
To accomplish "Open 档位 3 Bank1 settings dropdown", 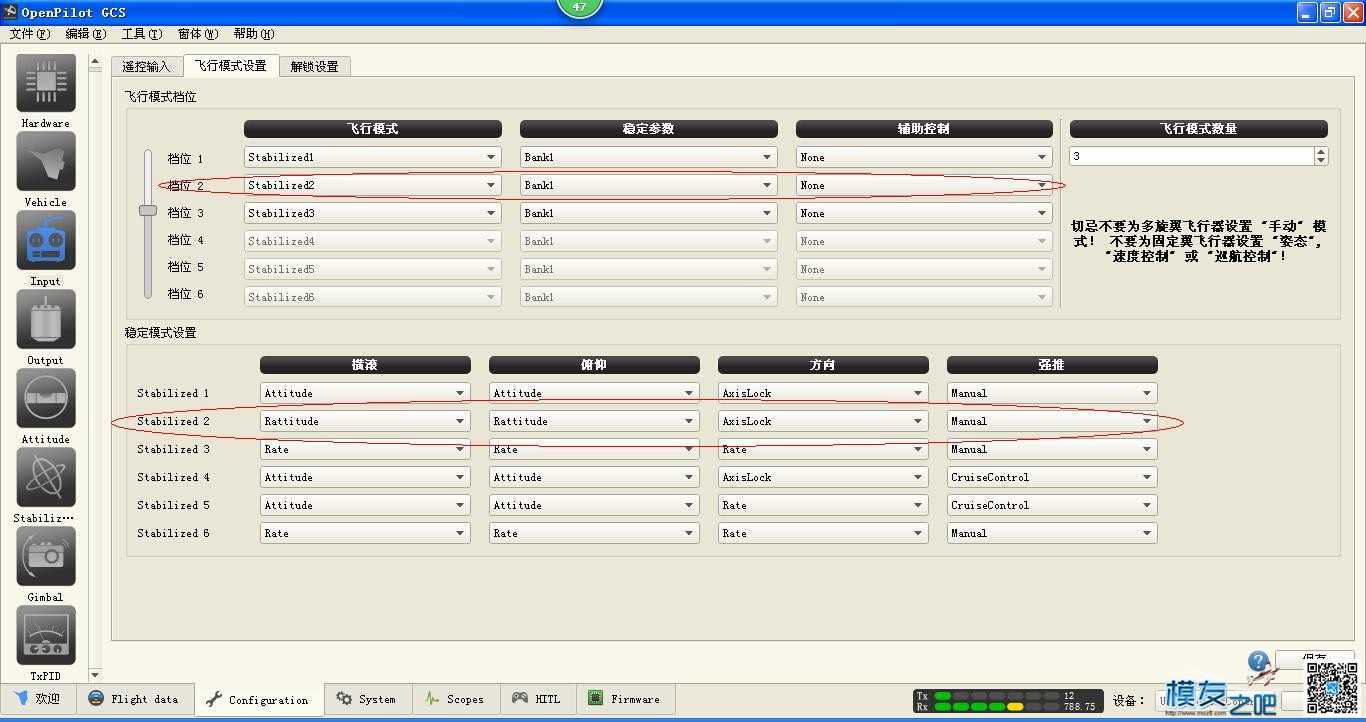I will (649, 213).
